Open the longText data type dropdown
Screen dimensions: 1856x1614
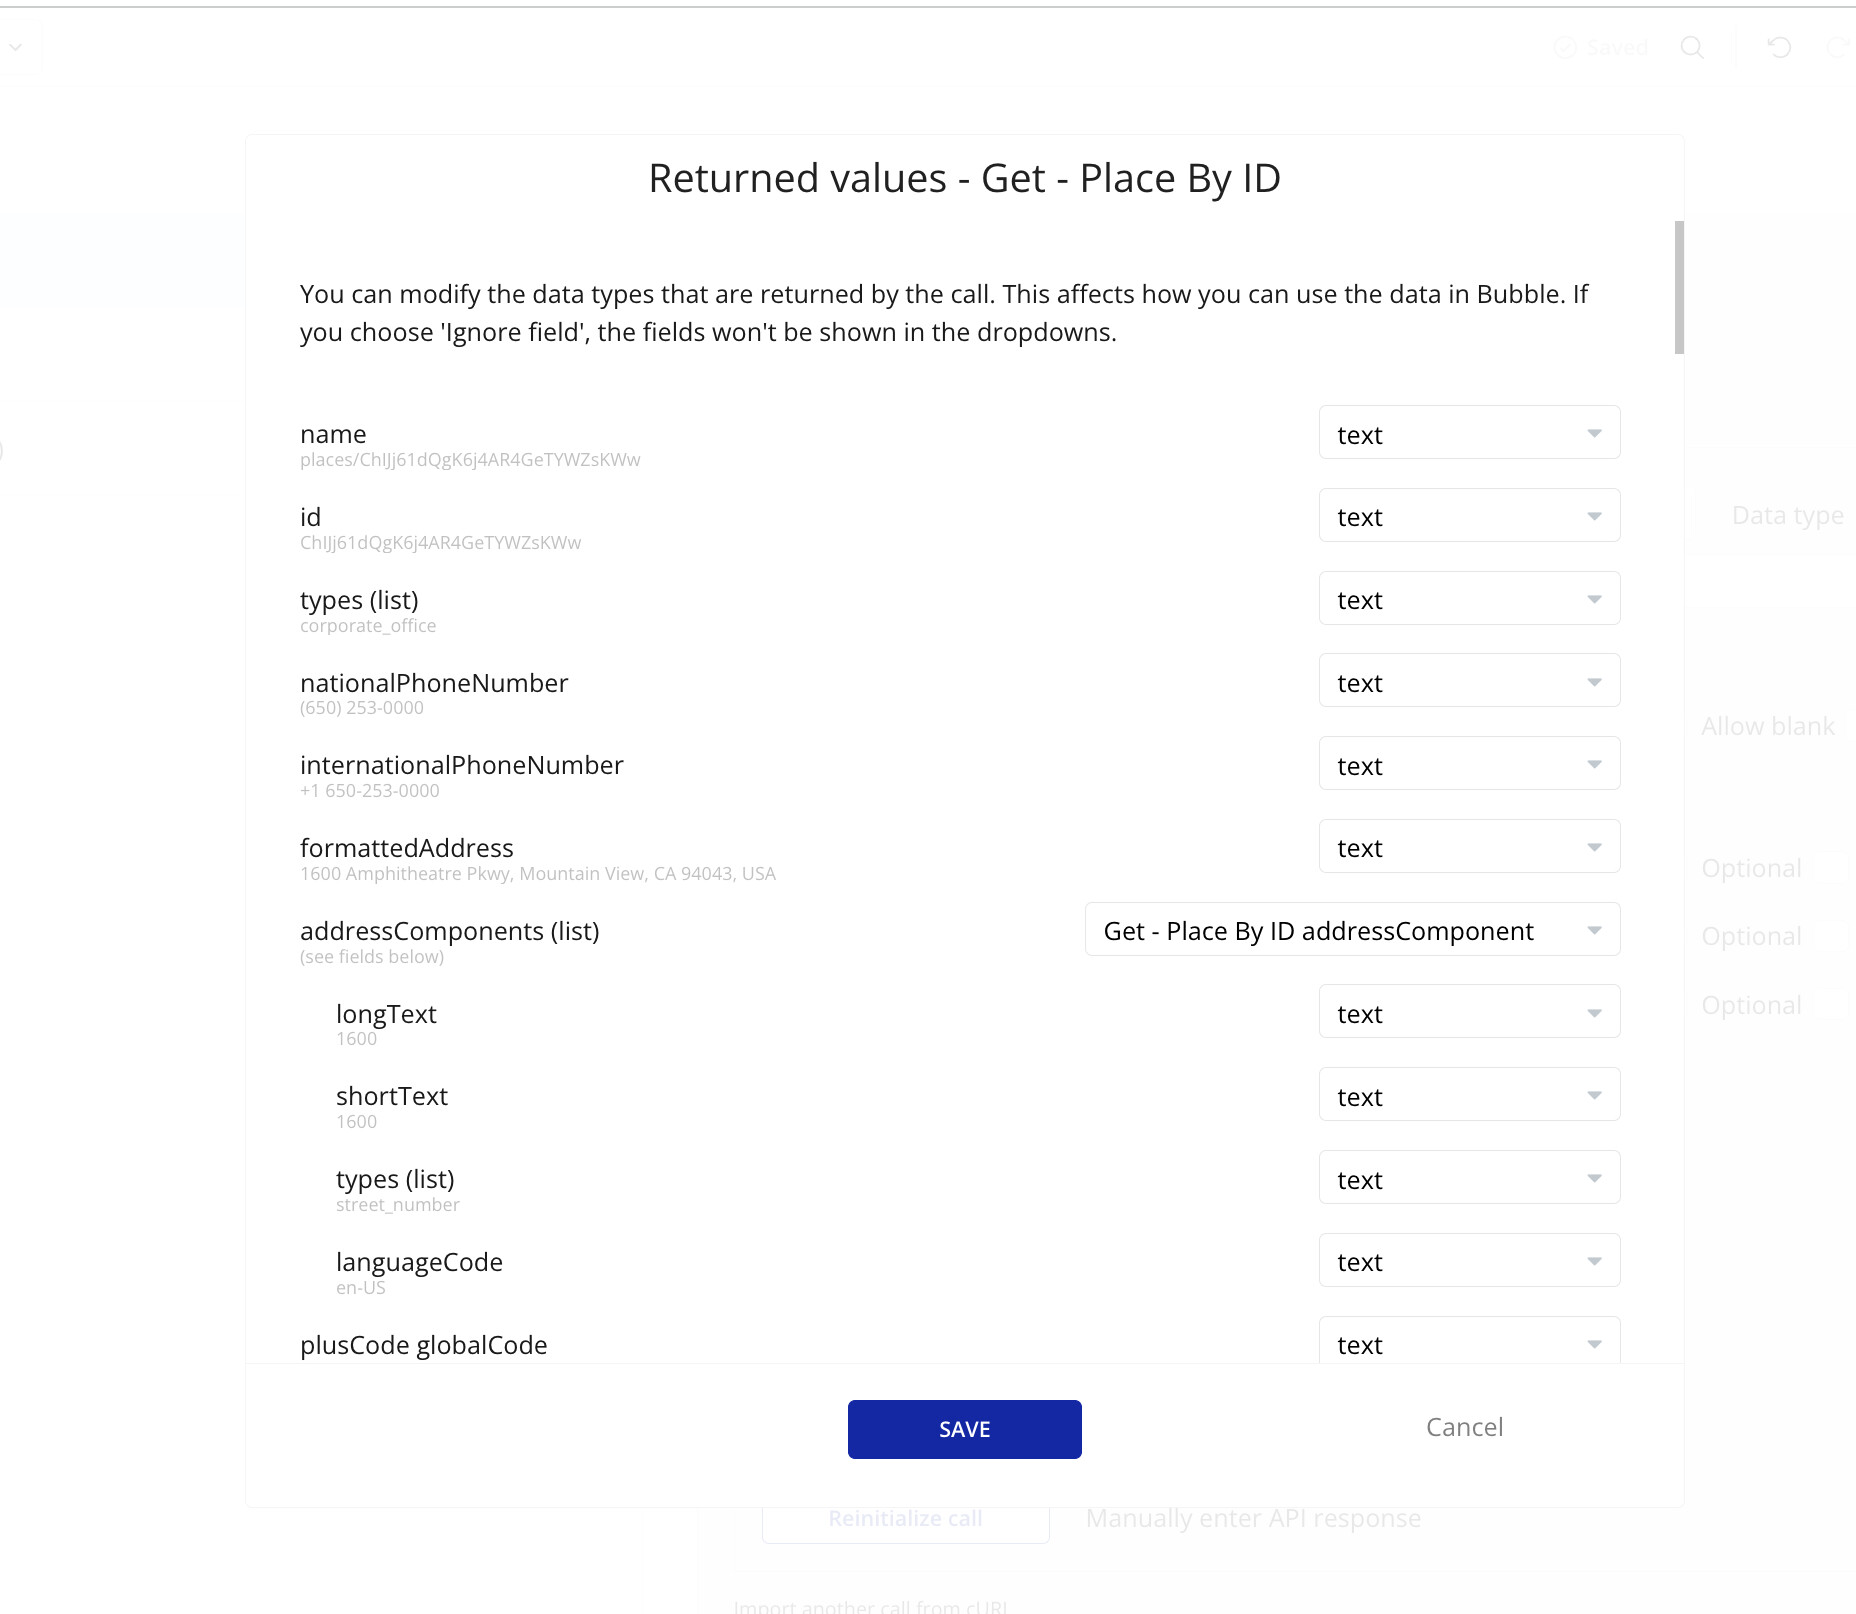(x=1469, y=1012)
